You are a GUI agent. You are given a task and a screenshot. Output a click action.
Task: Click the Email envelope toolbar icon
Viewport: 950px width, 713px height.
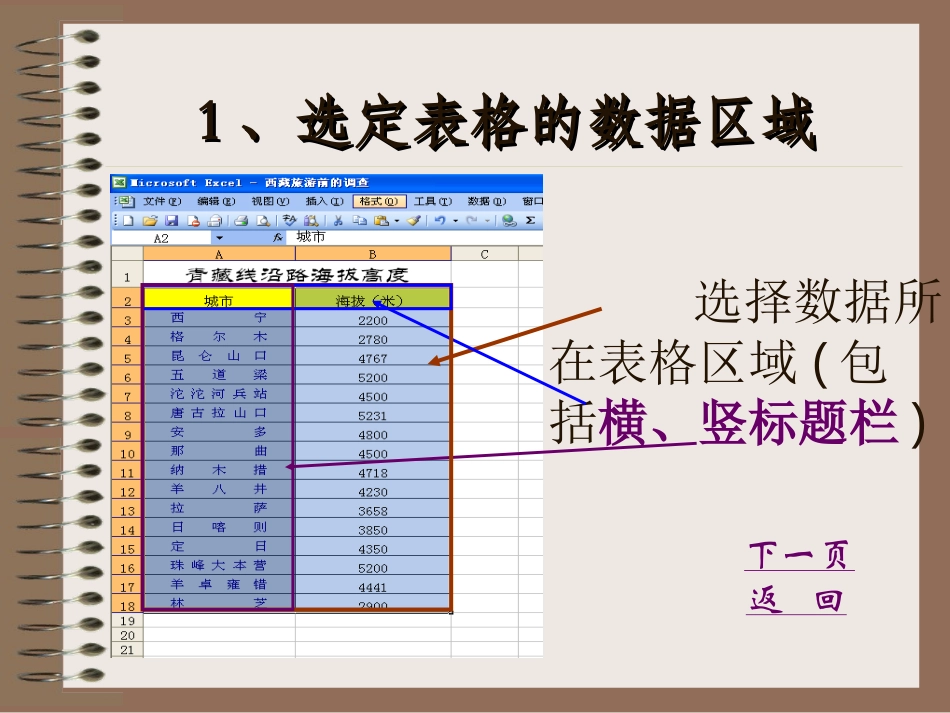214,221
